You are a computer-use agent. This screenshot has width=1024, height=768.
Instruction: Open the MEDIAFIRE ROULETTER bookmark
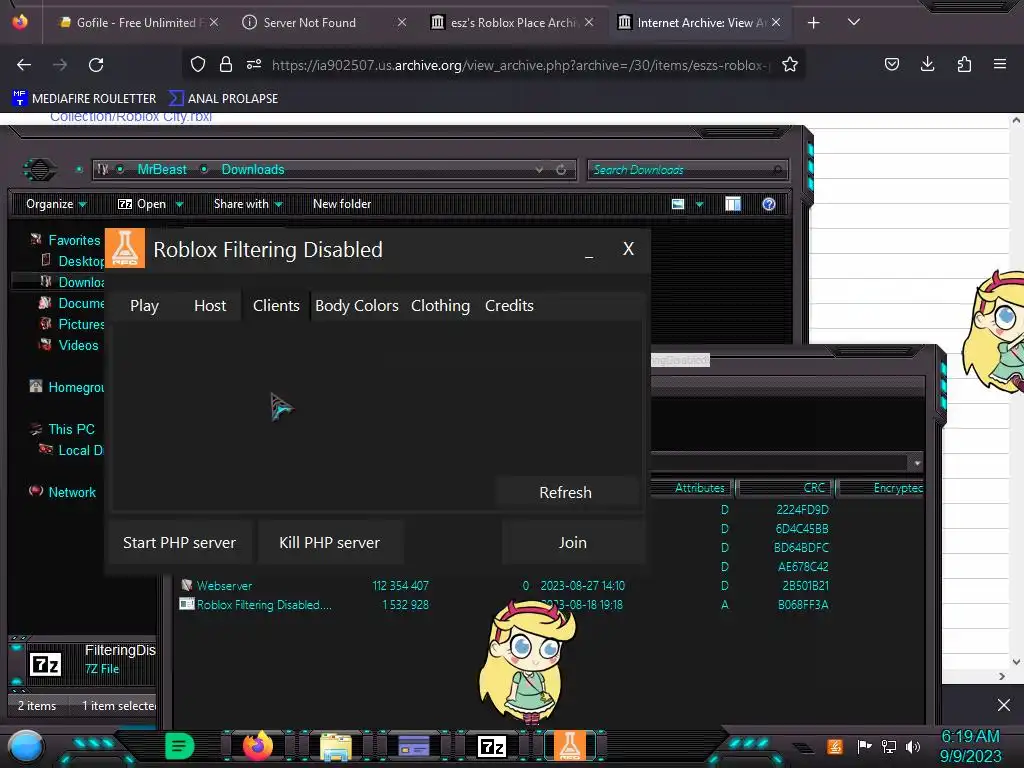click(84, 99)
